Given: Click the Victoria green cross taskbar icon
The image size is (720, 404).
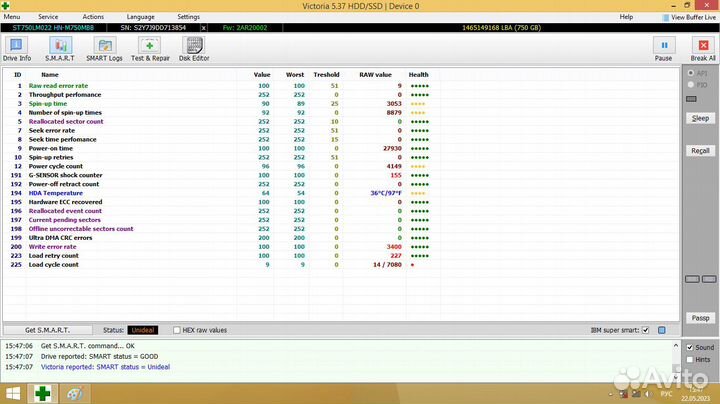Looking at the screenshot, I should (x=43, y=393).
